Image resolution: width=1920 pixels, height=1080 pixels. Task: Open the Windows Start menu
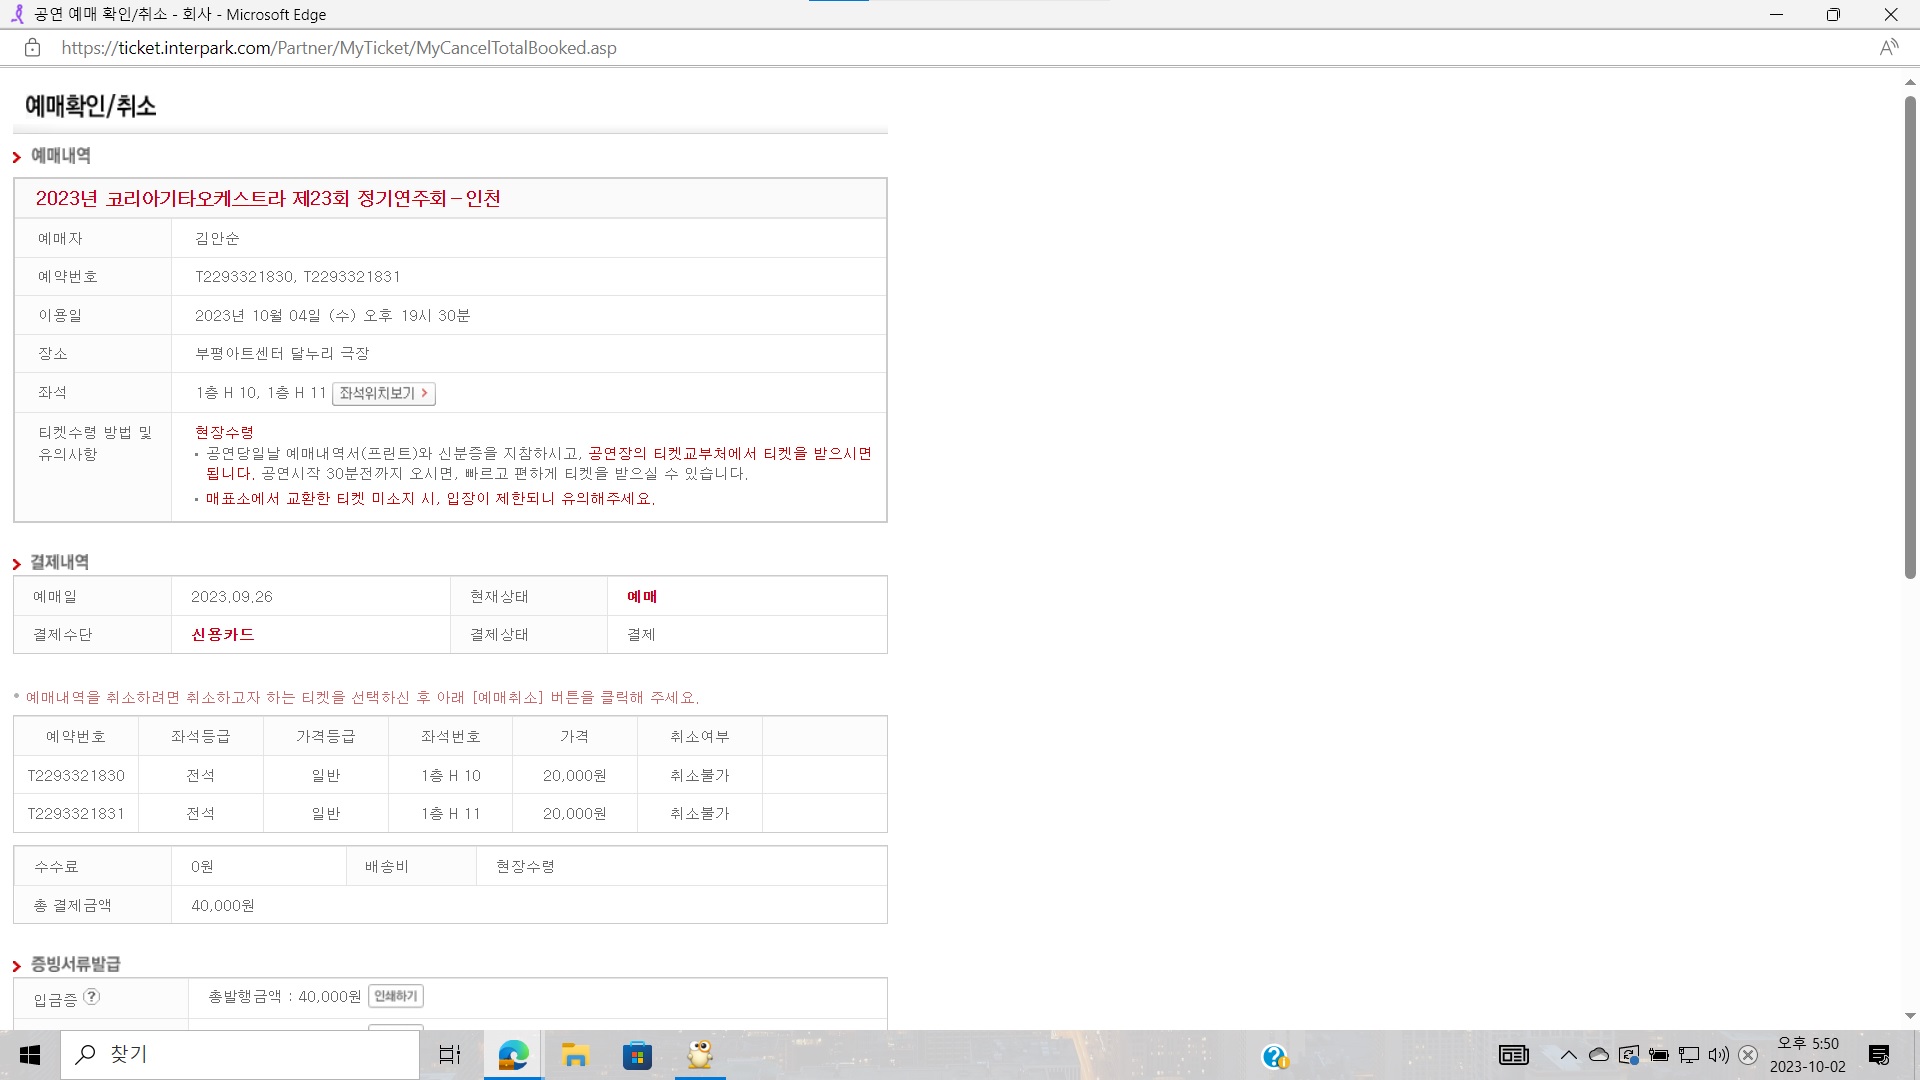click(x=30, y=1055)
